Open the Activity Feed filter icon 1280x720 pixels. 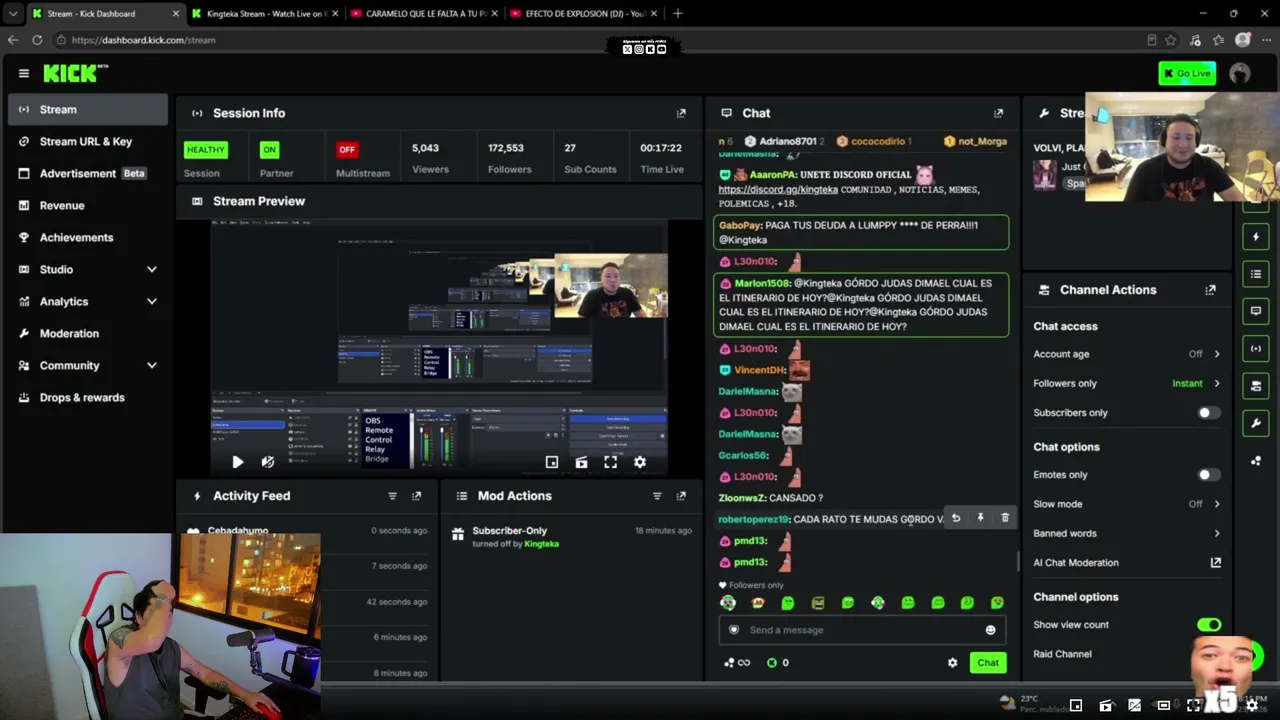pos(392,496)
